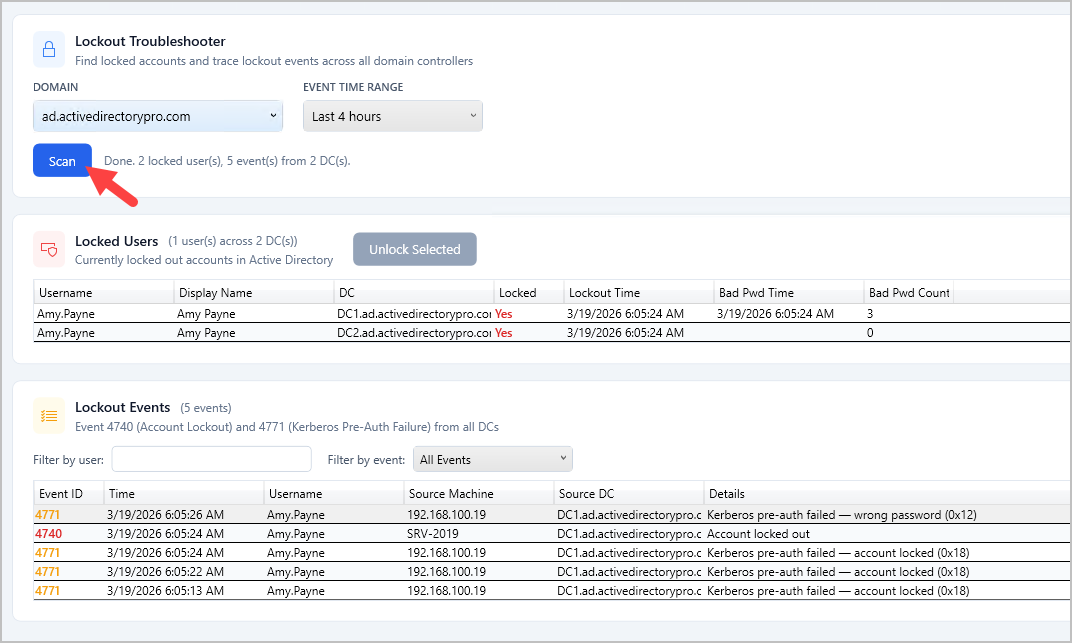Sort Locked Users by Username column header
This screenshot has height=643, width=1072.
(103, 293)
